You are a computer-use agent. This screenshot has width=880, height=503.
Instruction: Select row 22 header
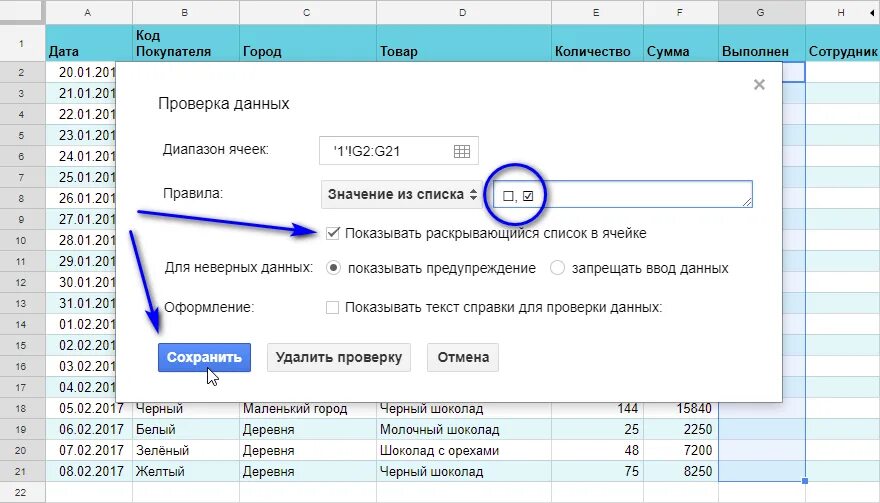pos(22,492)
